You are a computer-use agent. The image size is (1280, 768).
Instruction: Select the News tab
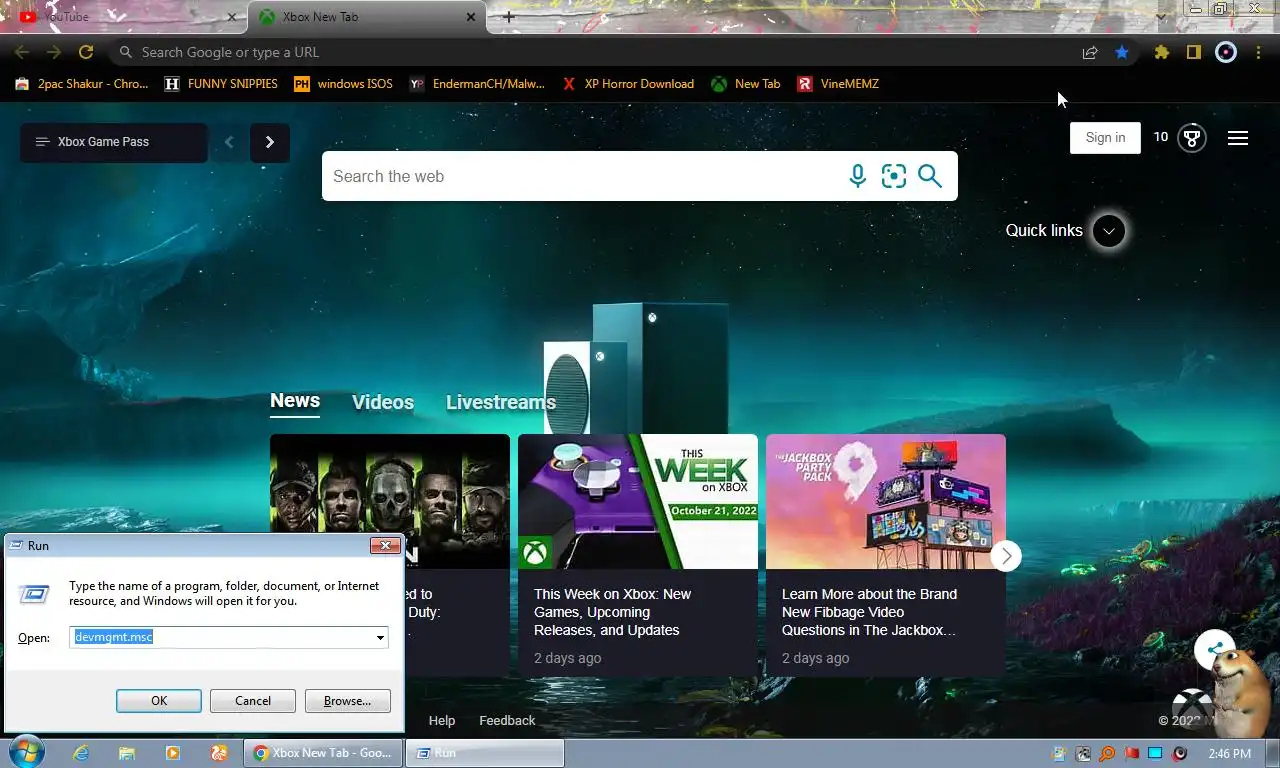coord(295,401)
